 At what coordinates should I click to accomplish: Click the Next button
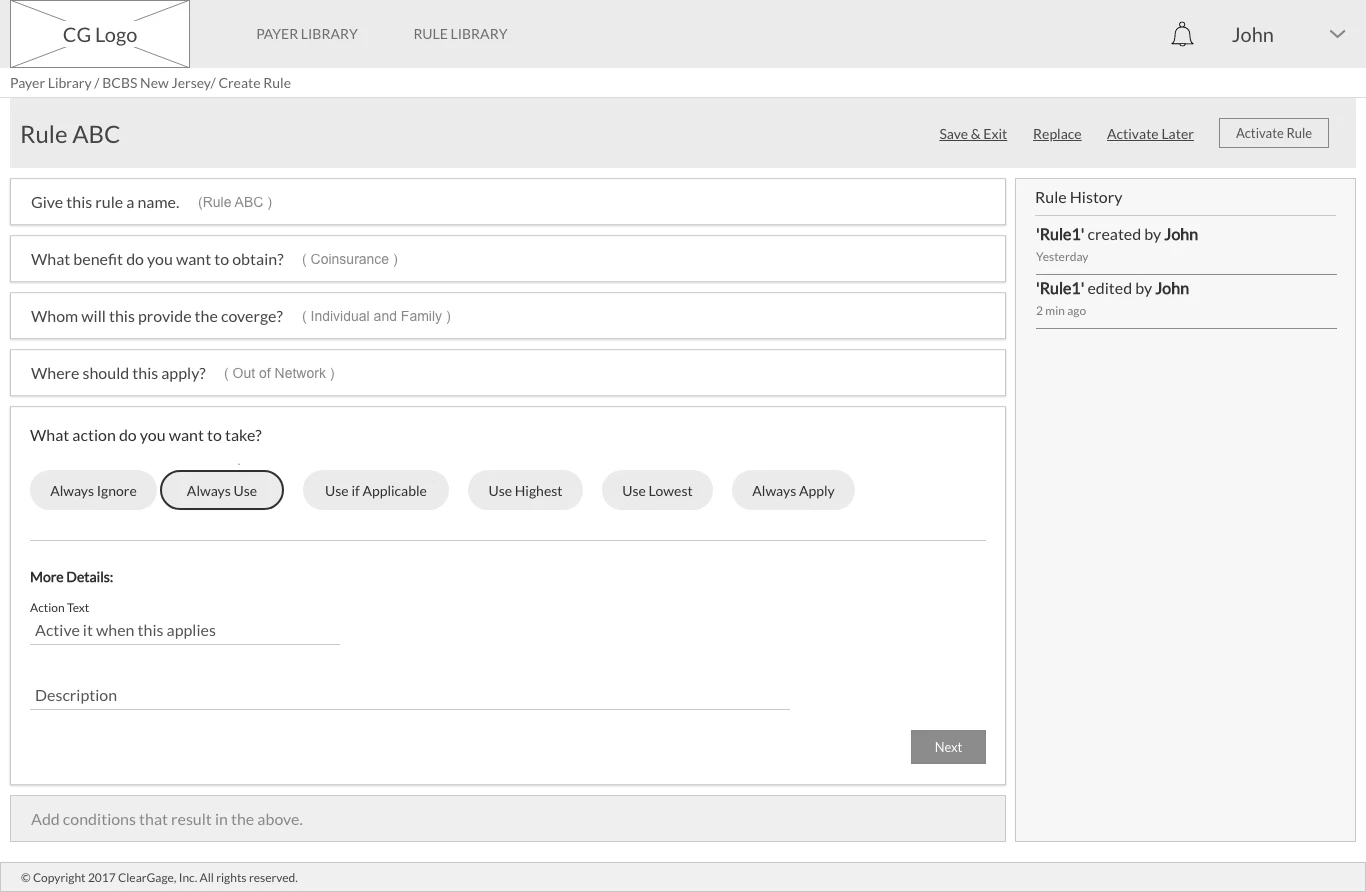click(x=948, y=747)
